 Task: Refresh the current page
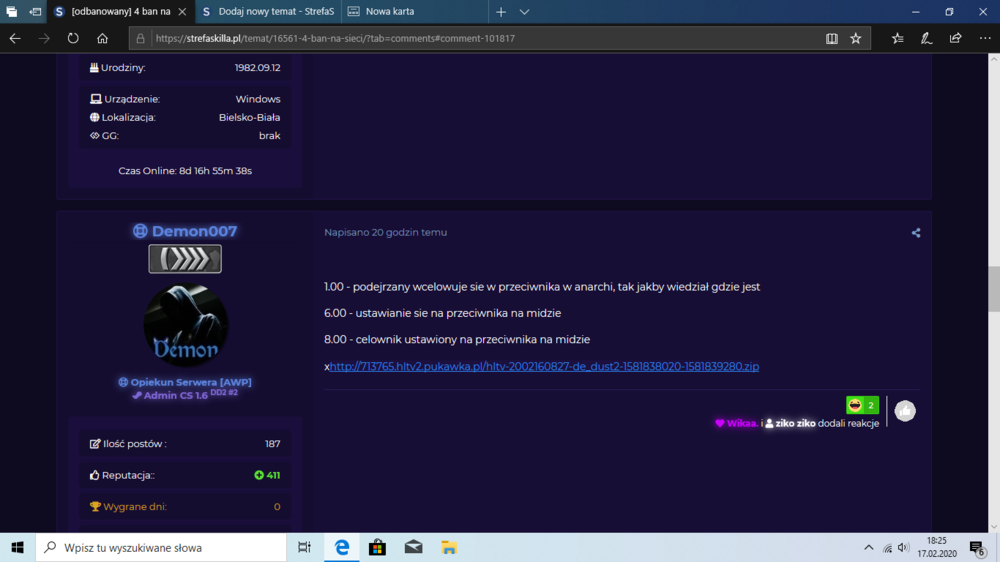[73, 38]
